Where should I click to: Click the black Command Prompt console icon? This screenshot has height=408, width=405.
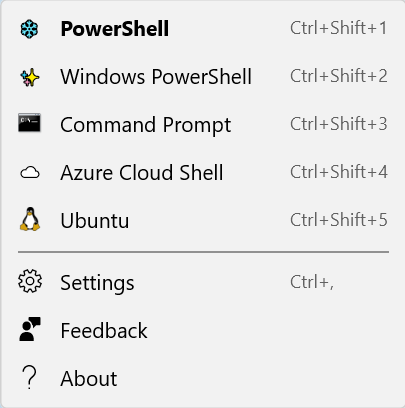click(x=29, y=123)
